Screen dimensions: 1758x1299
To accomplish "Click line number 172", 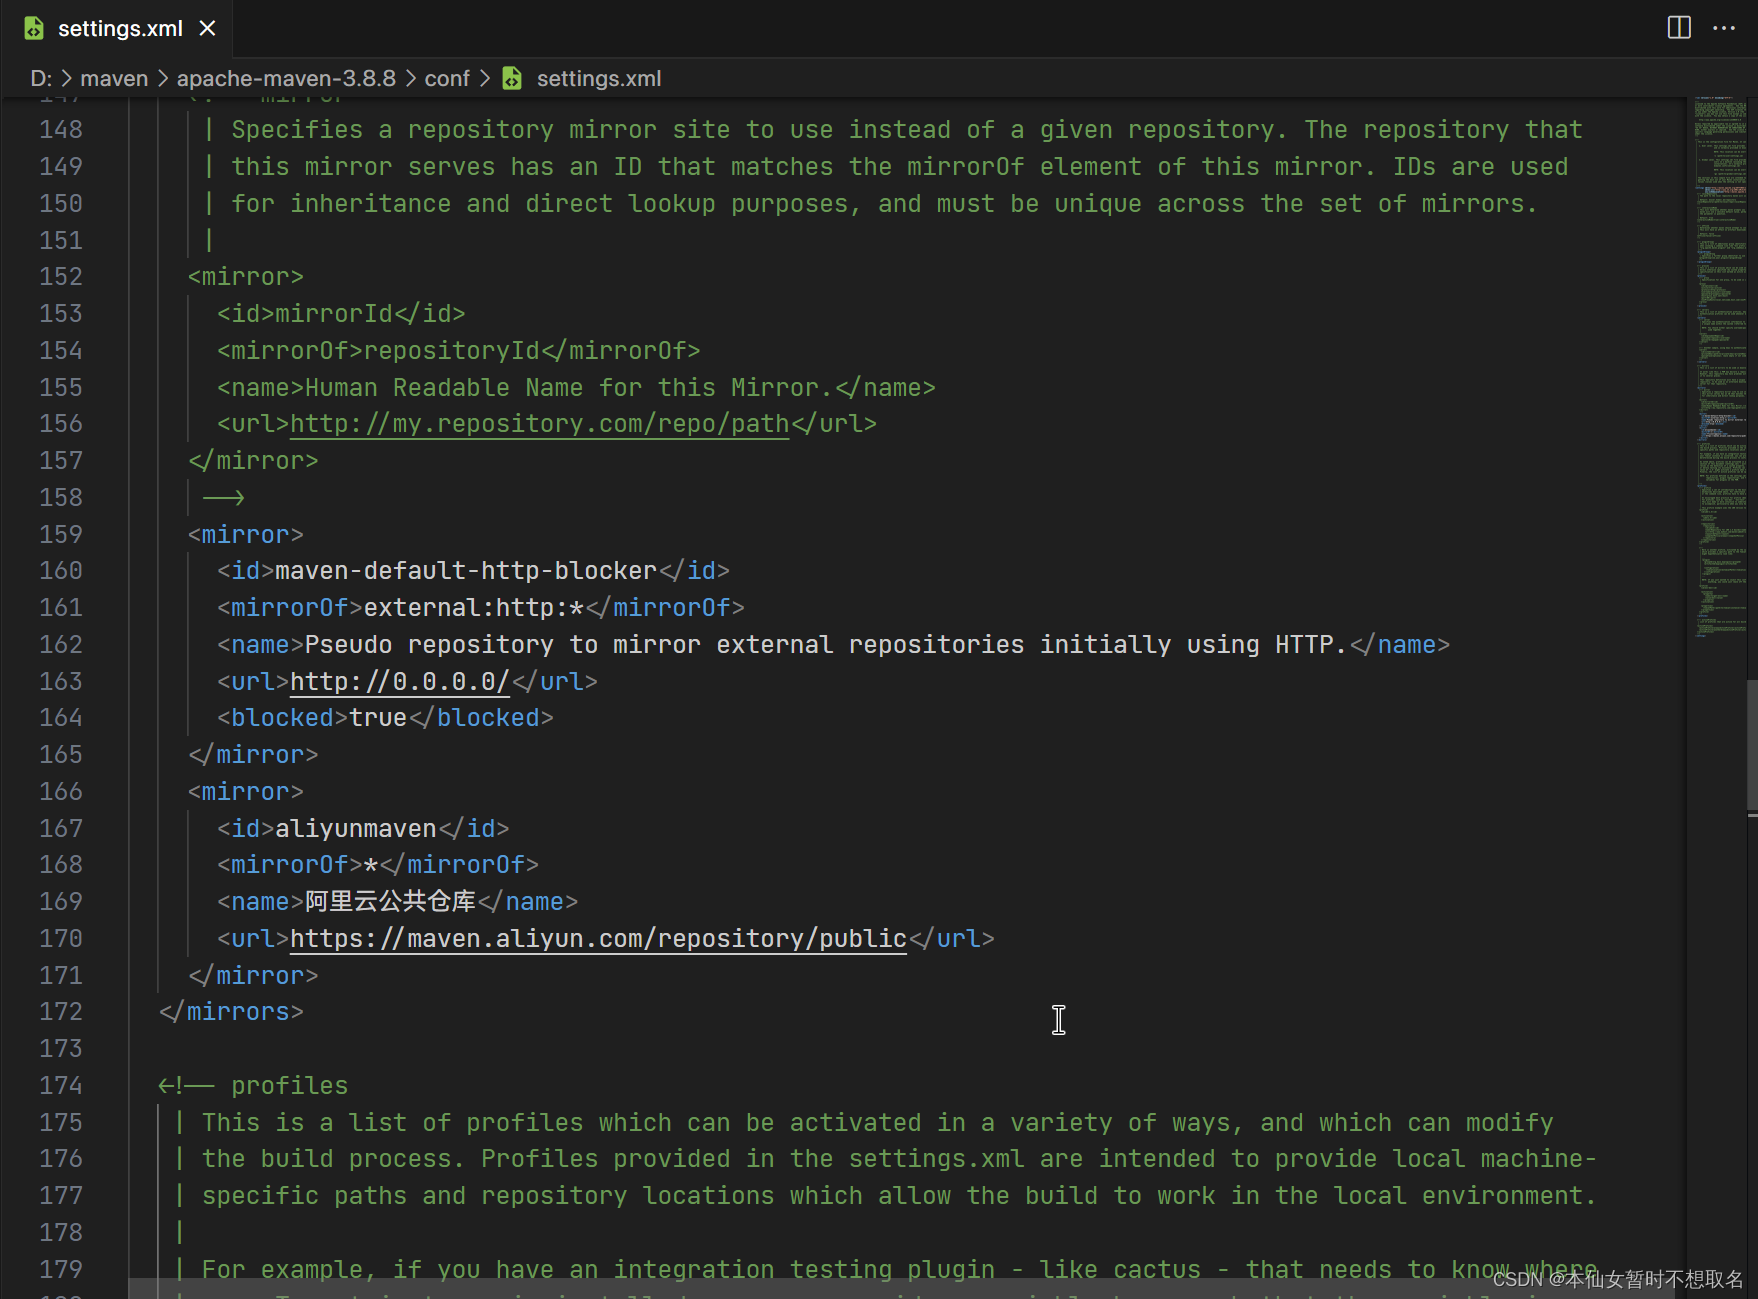I will [x=61, y=1012].
